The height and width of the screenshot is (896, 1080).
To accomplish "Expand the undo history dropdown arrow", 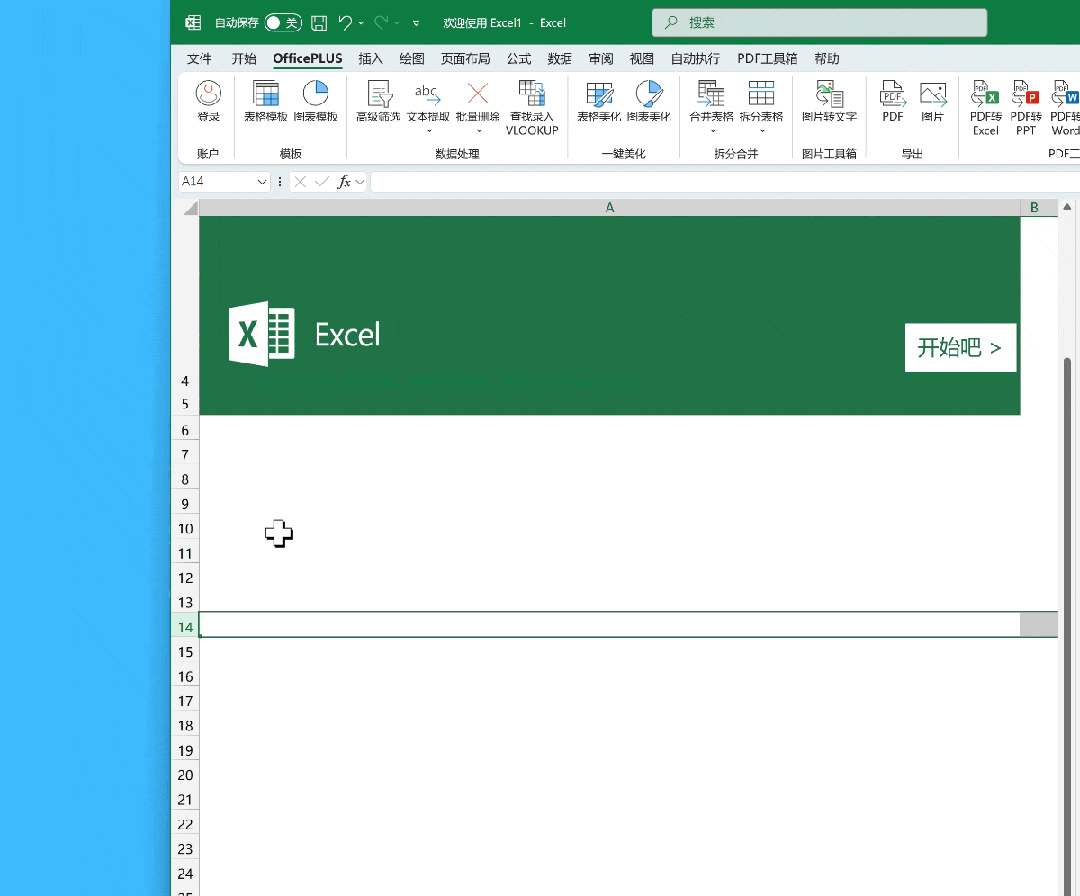I will pos(361,23).
